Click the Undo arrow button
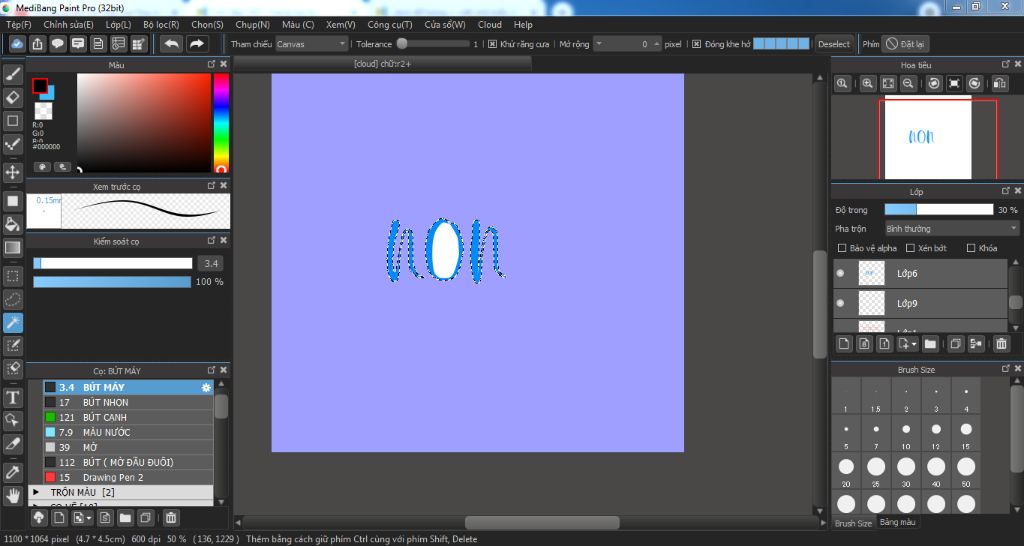The height and width of the screenshot is (546, 1024). coord(172,44)
